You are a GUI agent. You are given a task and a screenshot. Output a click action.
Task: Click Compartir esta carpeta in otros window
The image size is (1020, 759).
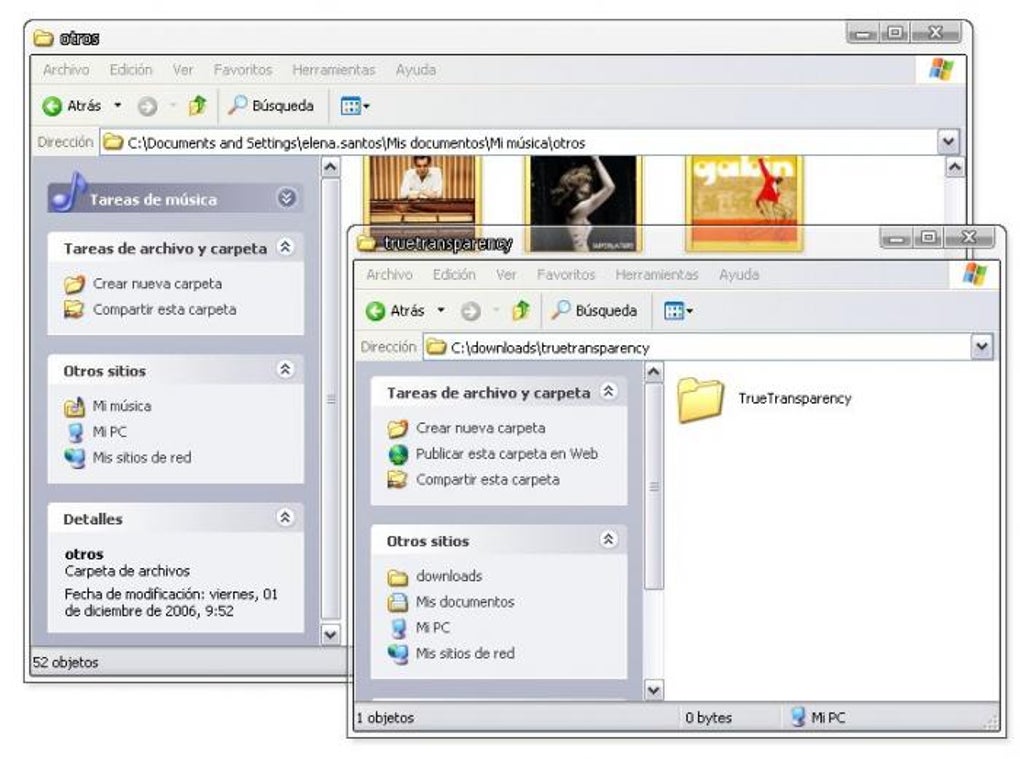165,310
